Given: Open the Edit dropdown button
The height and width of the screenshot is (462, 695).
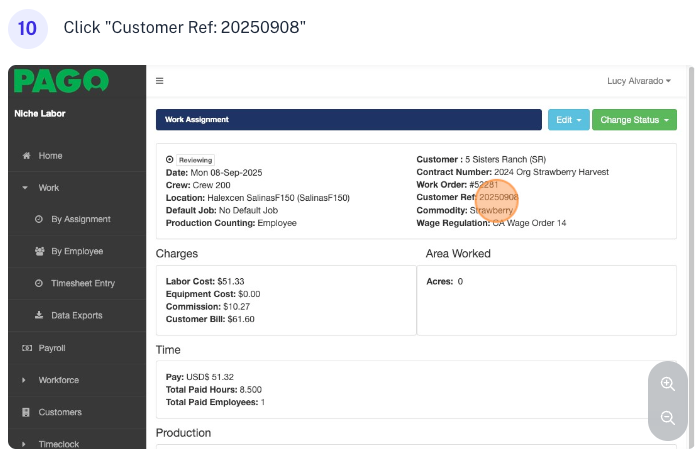Looking at the screenshot, I should coord(568,120).
